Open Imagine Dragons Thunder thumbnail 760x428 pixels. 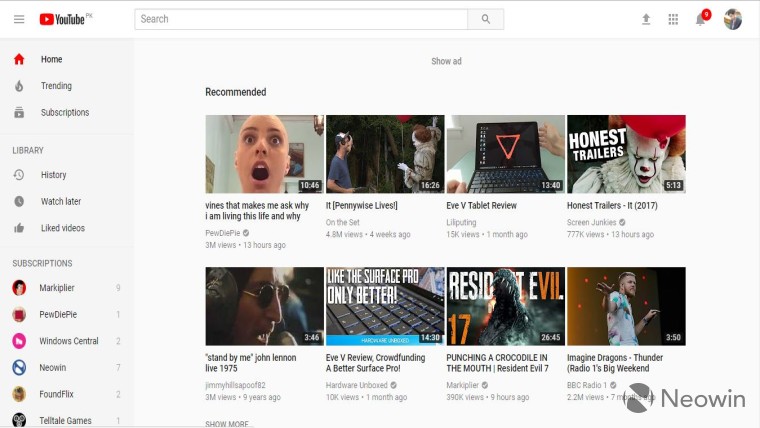[x=626, y=306]
